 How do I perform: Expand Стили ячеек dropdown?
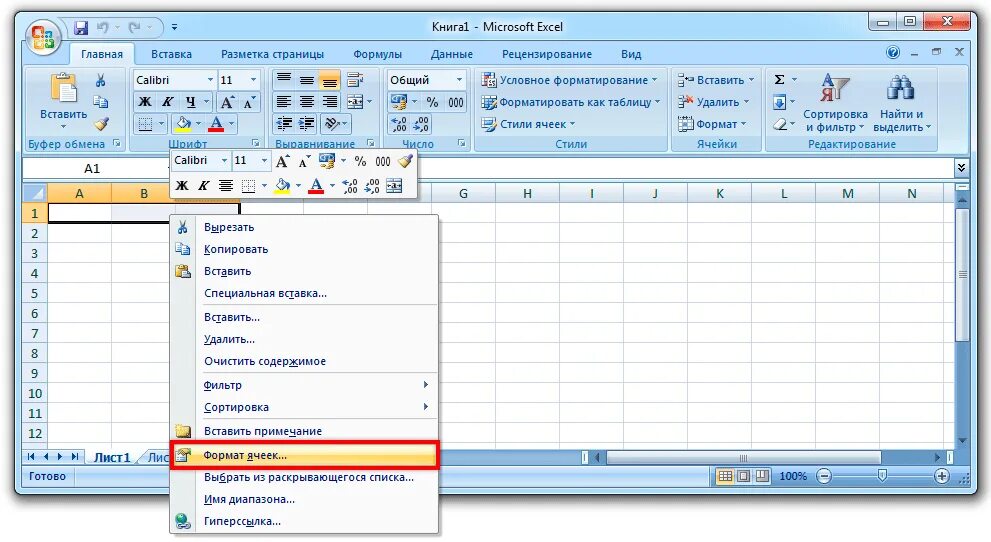point(573,124)
